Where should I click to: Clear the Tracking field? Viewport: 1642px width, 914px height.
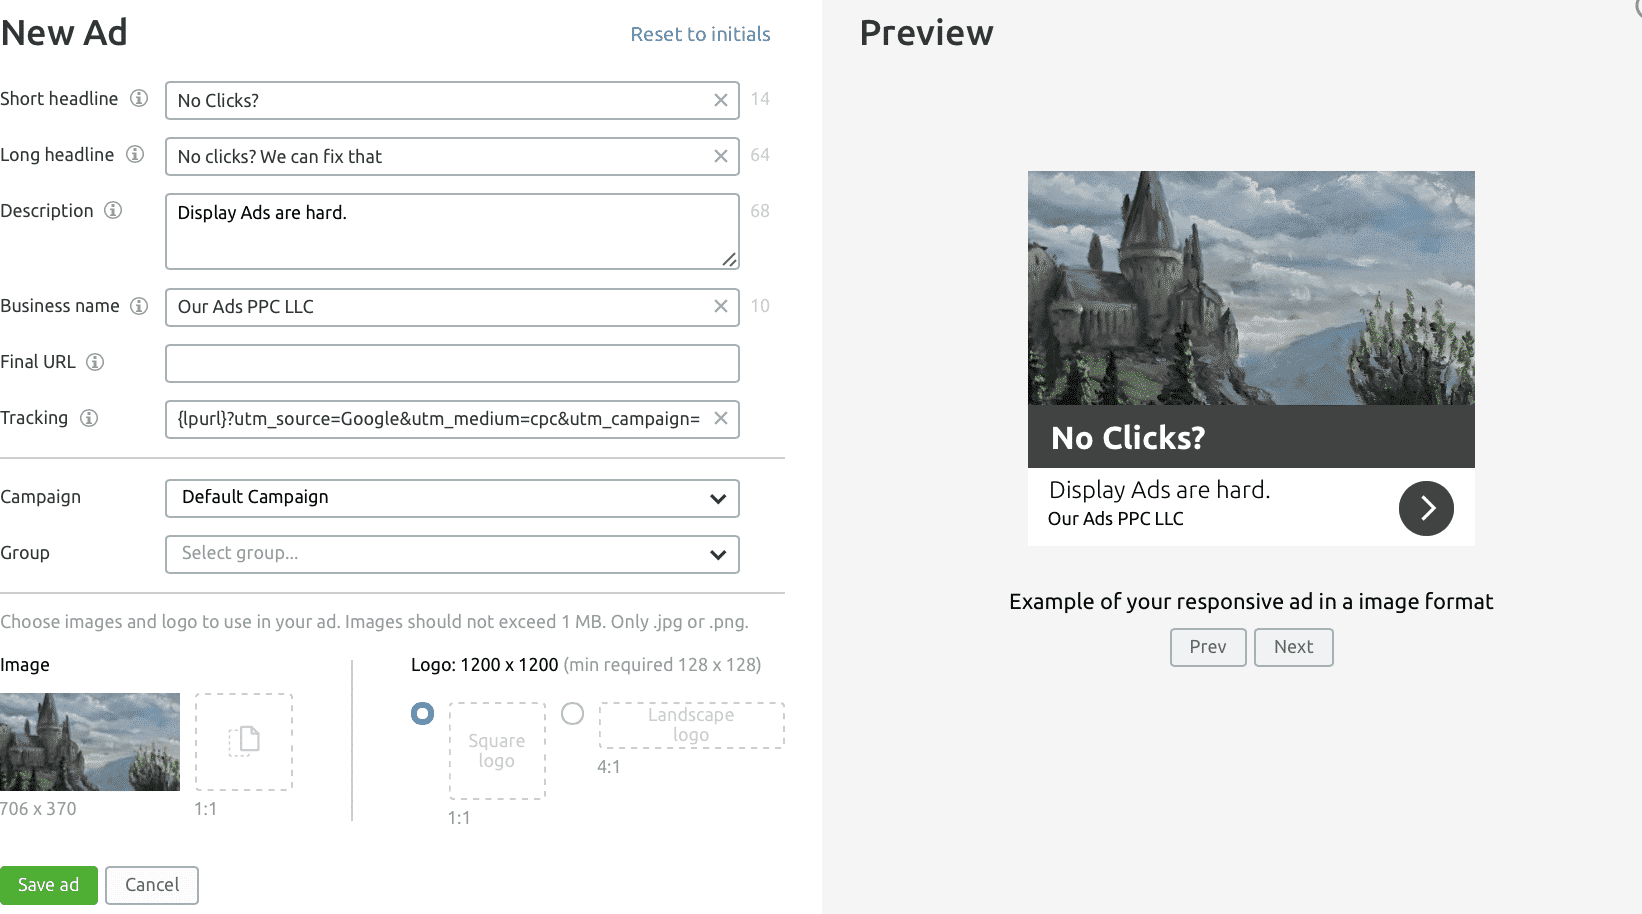tap(720, 418)
